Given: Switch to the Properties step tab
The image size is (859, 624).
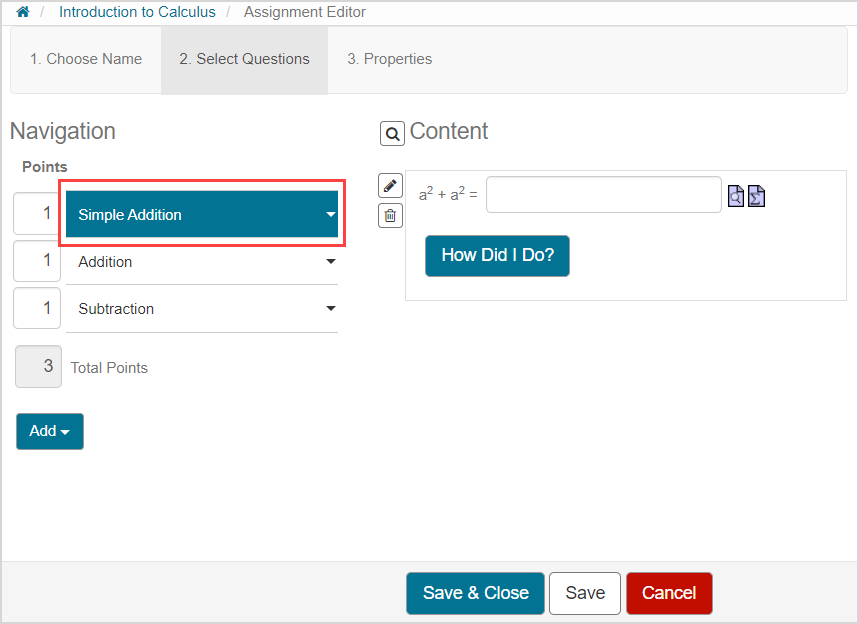Looking at the screenshot, I should [x=389, y=59].
